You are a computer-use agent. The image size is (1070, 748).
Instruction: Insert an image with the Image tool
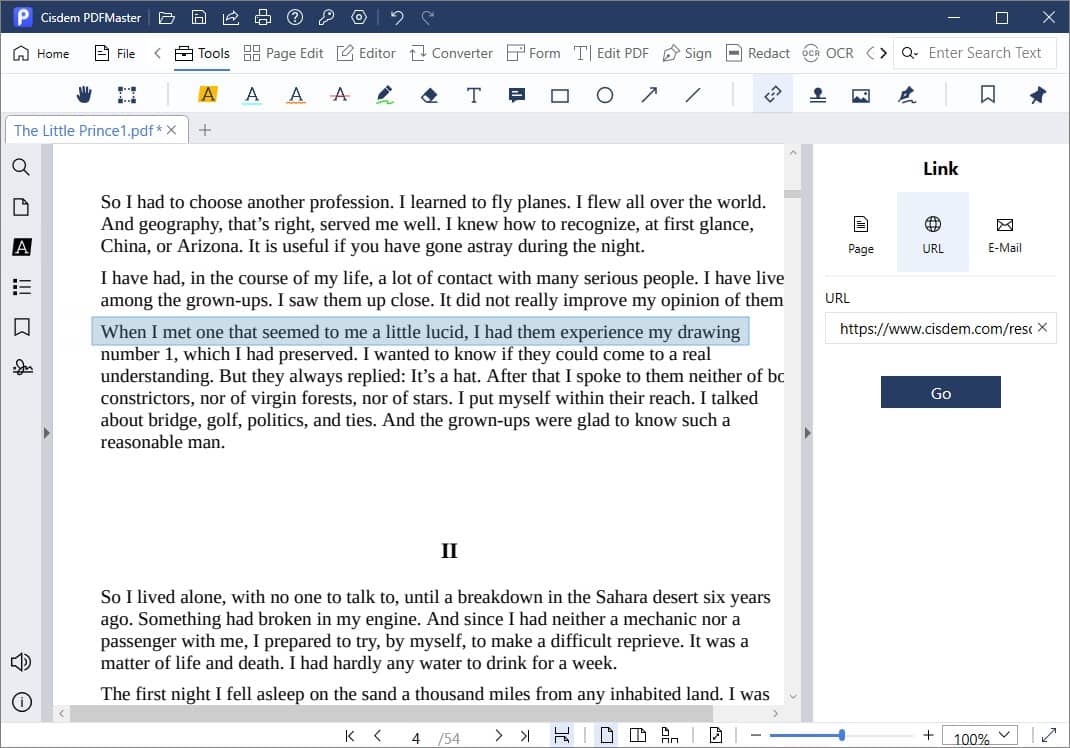click(862, 94)
